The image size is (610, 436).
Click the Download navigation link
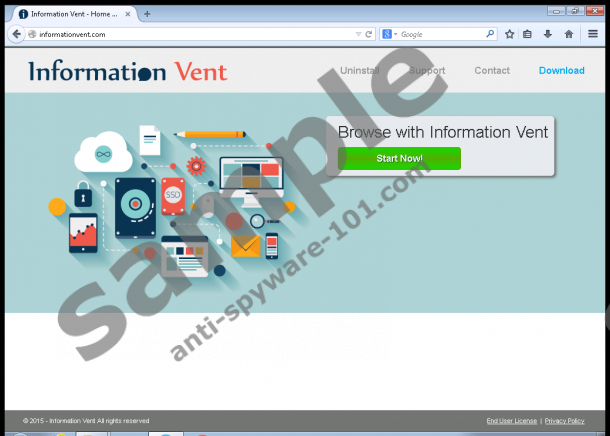click(561, 71)
